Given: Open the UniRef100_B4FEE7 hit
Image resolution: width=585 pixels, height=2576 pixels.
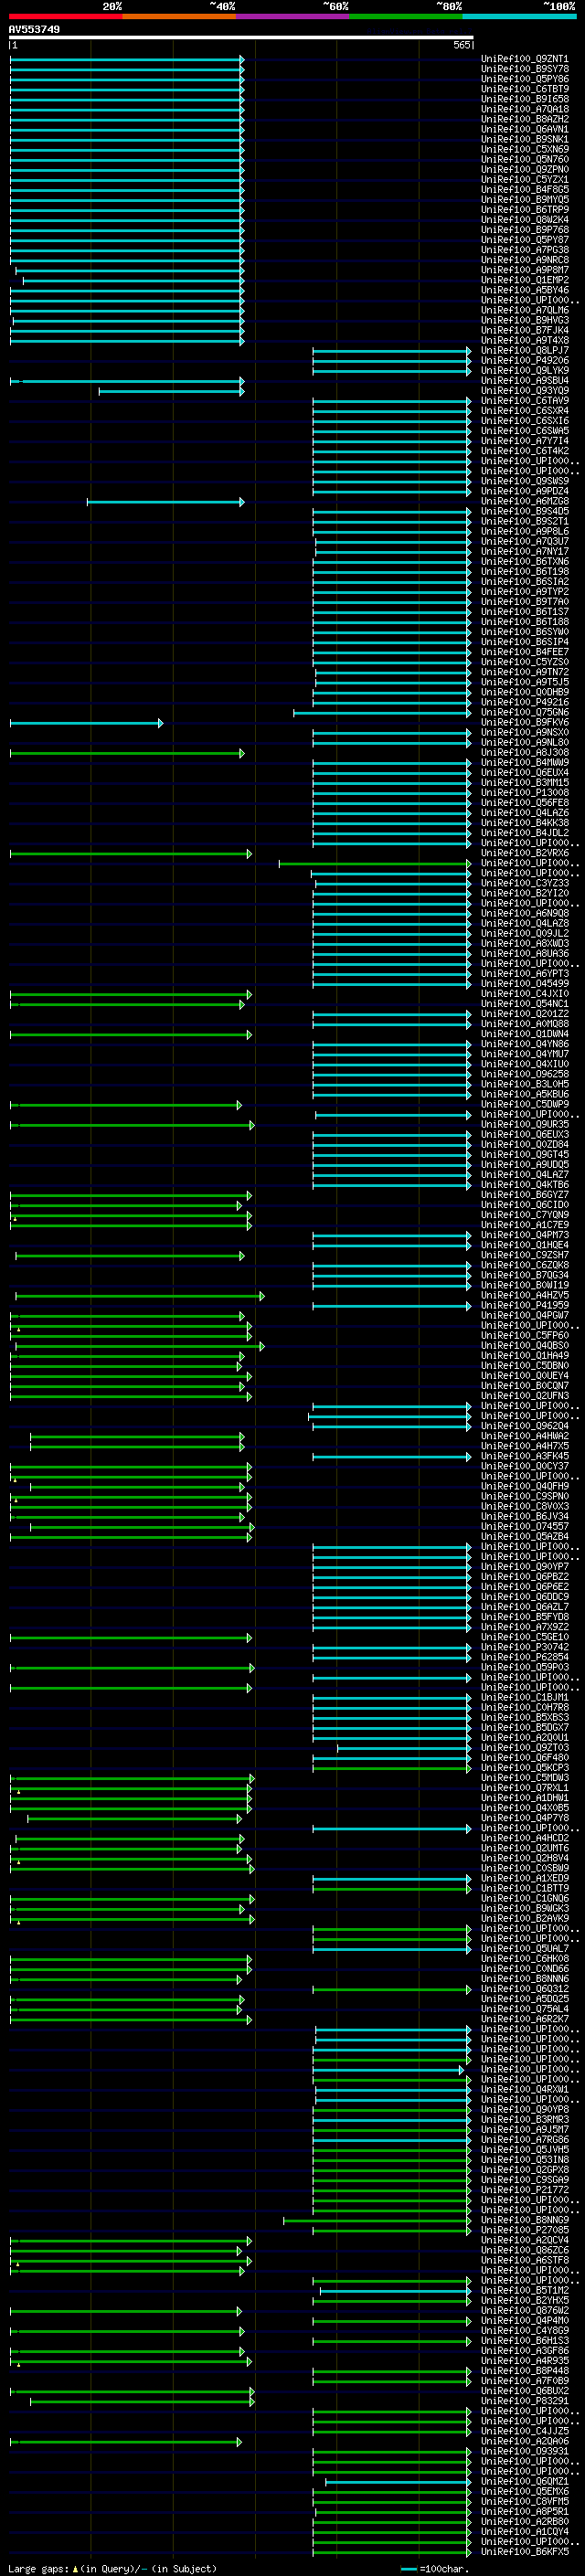Looking at the screenshot, I should [x=525, y=652].
